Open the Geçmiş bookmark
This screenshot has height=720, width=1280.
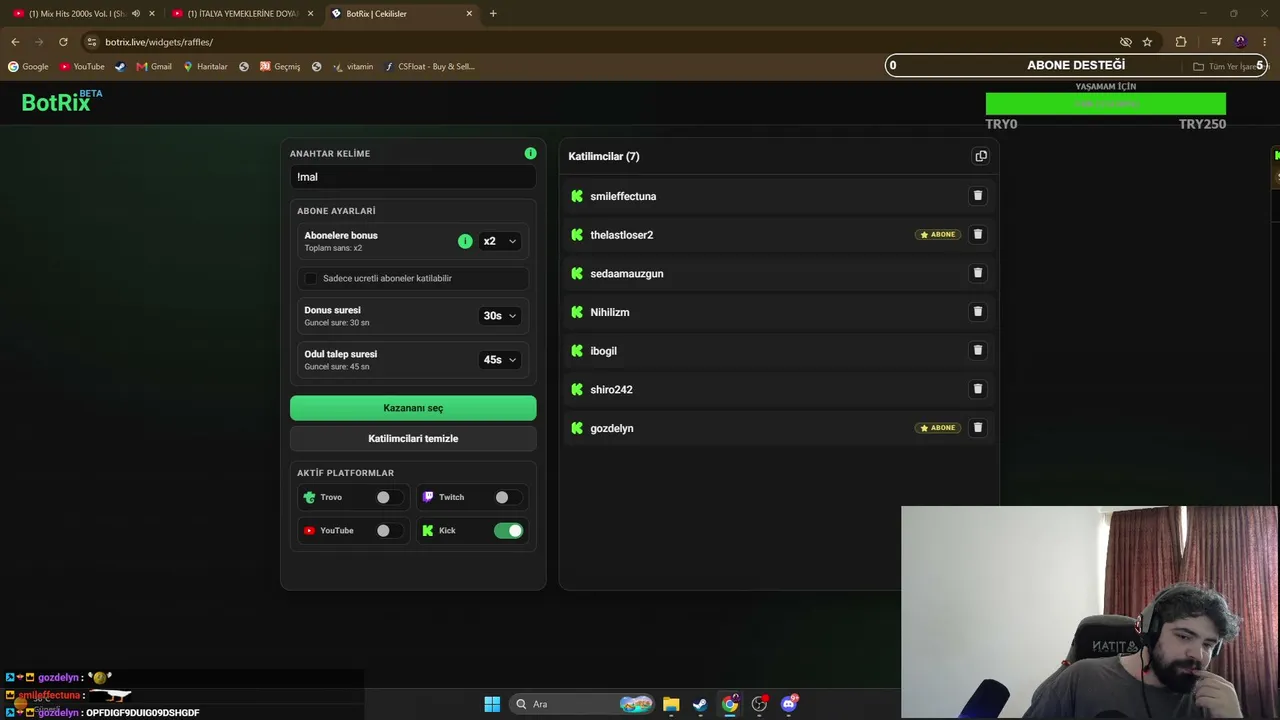coord(280,67)
